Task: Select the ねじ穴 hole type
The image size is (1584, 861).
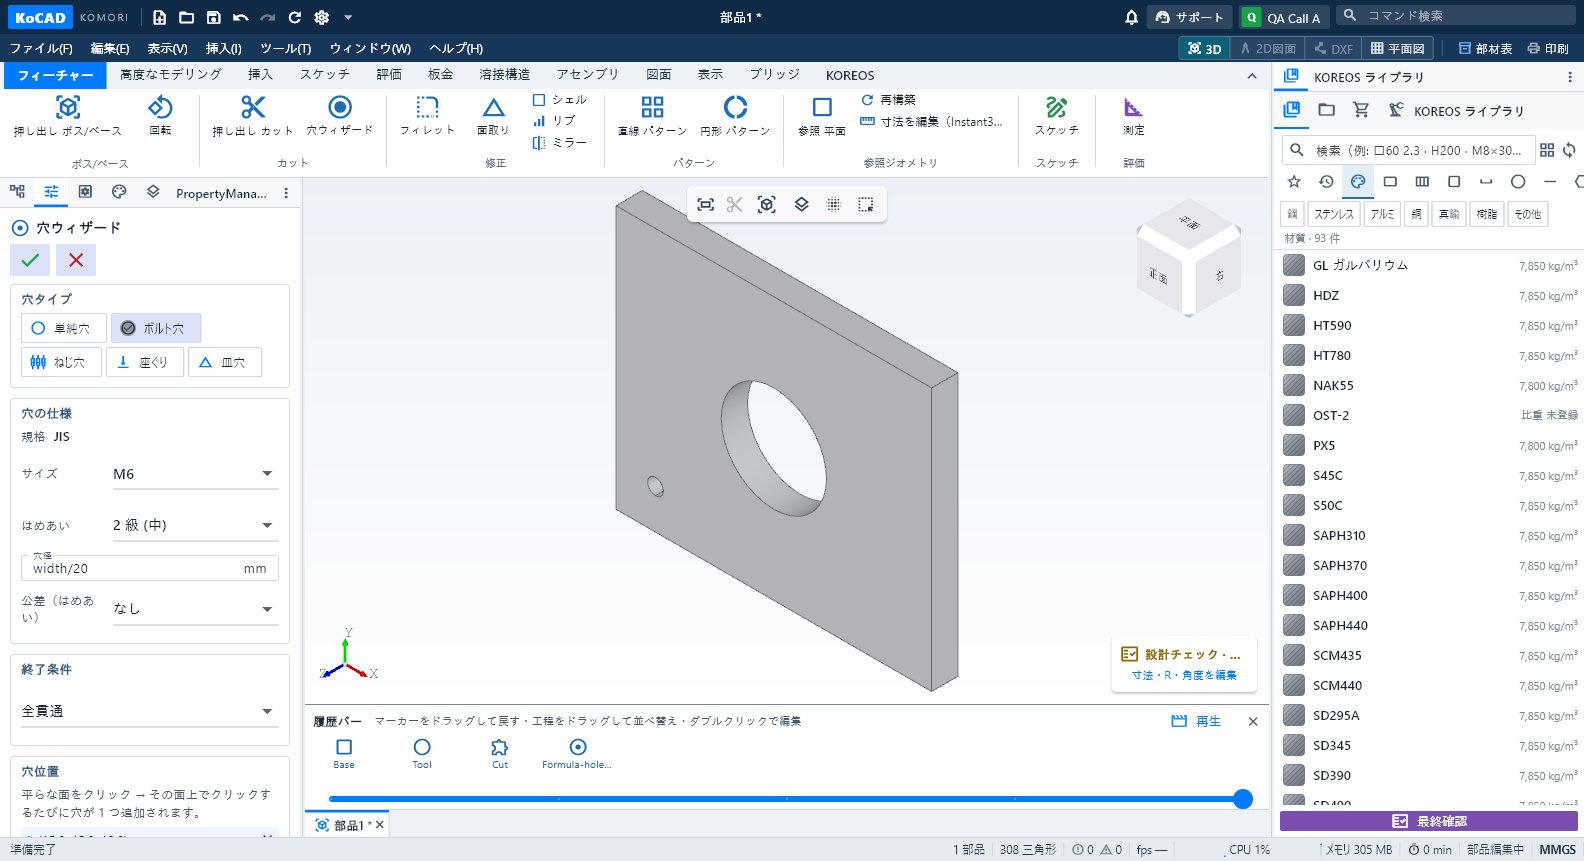Action: (61, 362)
